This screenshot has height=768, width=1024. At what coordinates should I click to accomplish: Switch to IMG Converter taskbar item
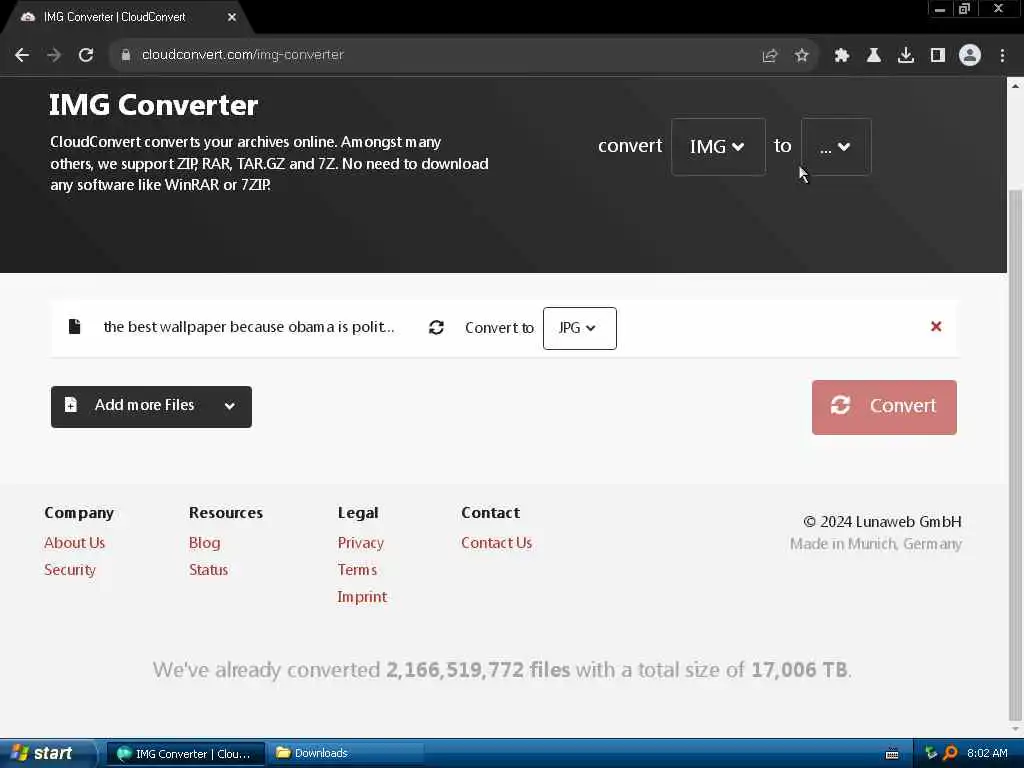(x=186, y=754)
